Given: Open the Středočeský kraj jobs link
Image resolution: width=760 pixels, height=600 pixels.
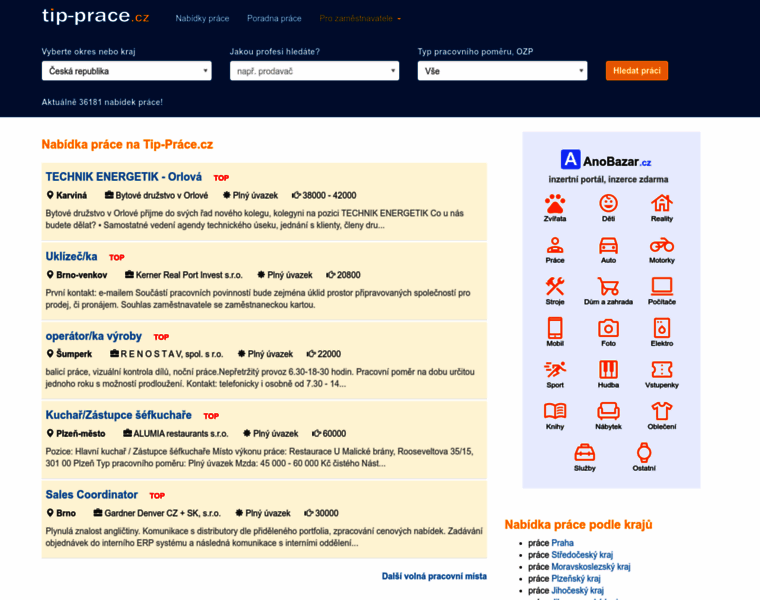Looking at the screenshot, I should [582, 555].
